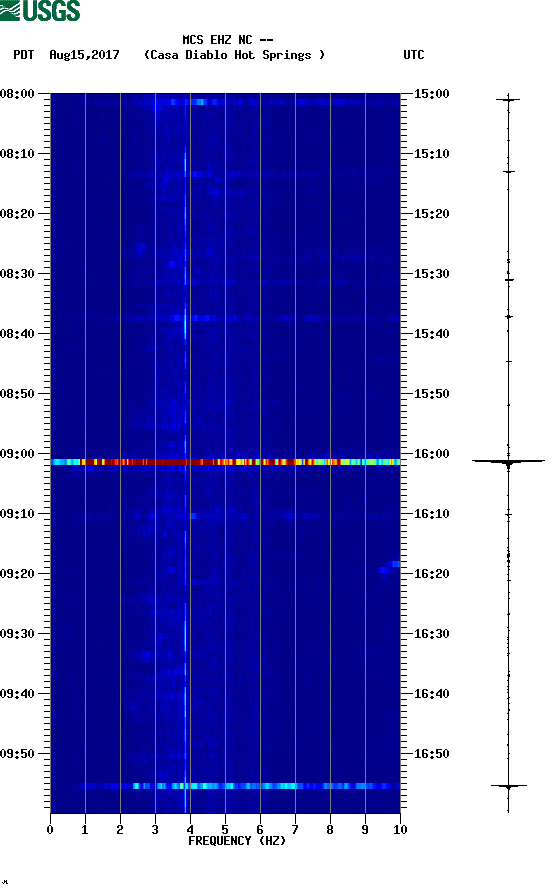The image size is (552, 893).
Task: Click the 'PDT' timezone label
Action: click(x=23, y=55)
